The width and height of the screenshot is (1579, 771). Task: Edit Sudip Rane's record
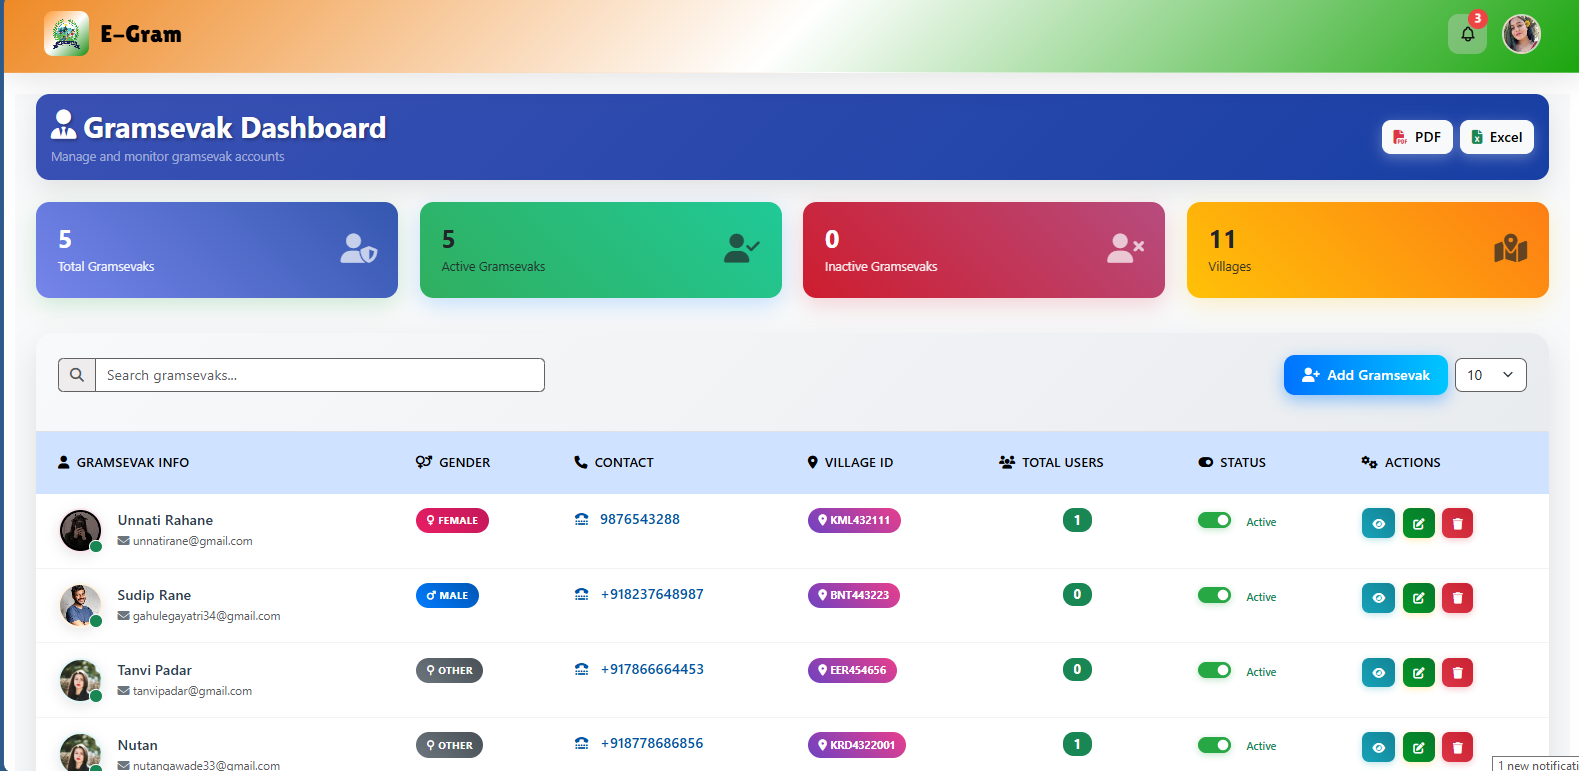coord(1418,598)
